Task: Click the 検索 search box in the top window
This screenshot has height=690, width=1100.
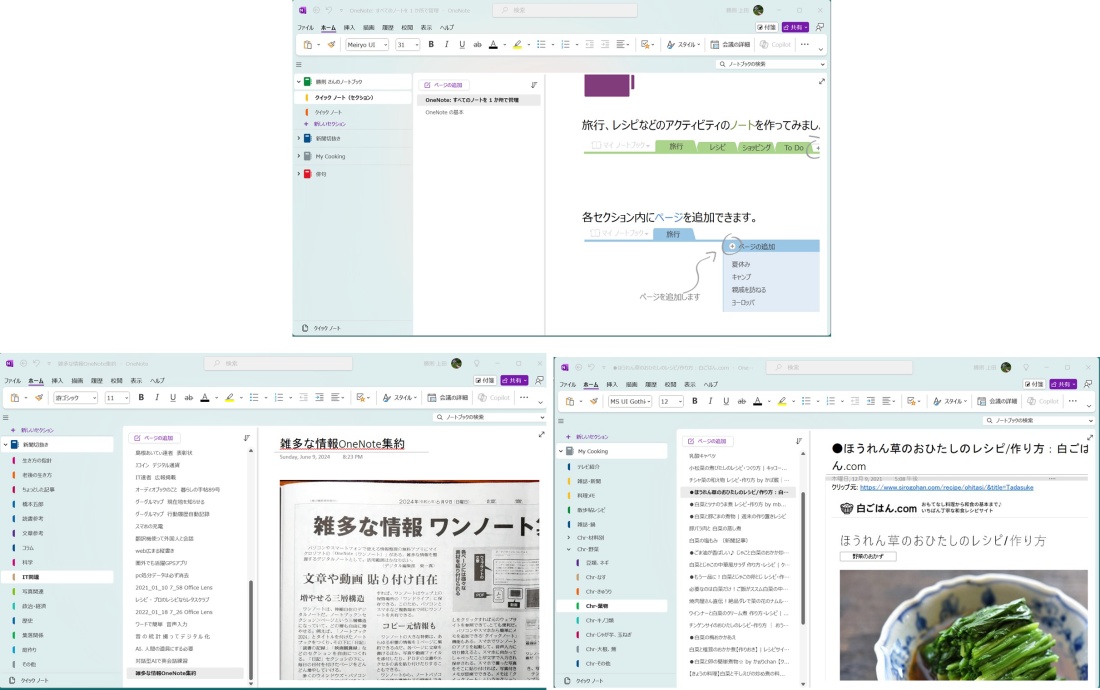Action: click(x=565, y=11)
